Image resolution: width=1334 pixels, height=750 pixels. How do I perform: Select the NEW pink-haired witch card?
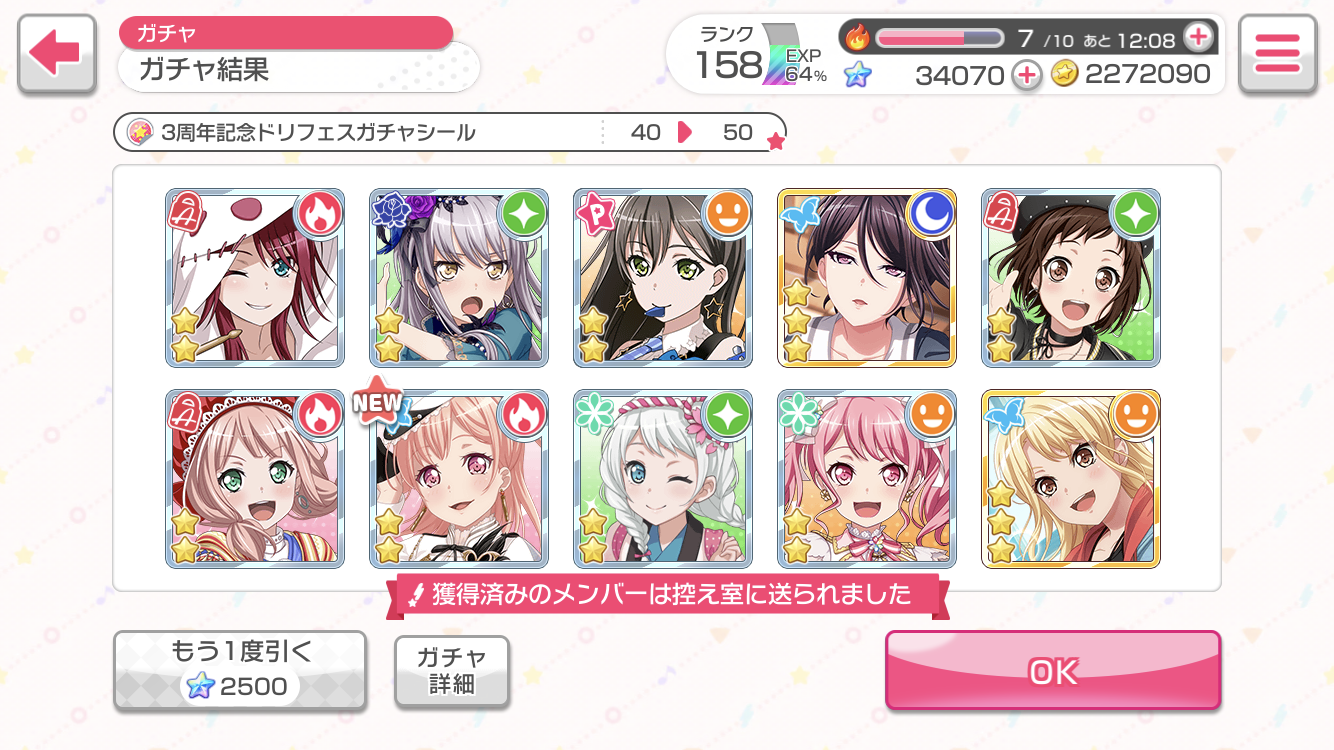click(x=459, y=479)
